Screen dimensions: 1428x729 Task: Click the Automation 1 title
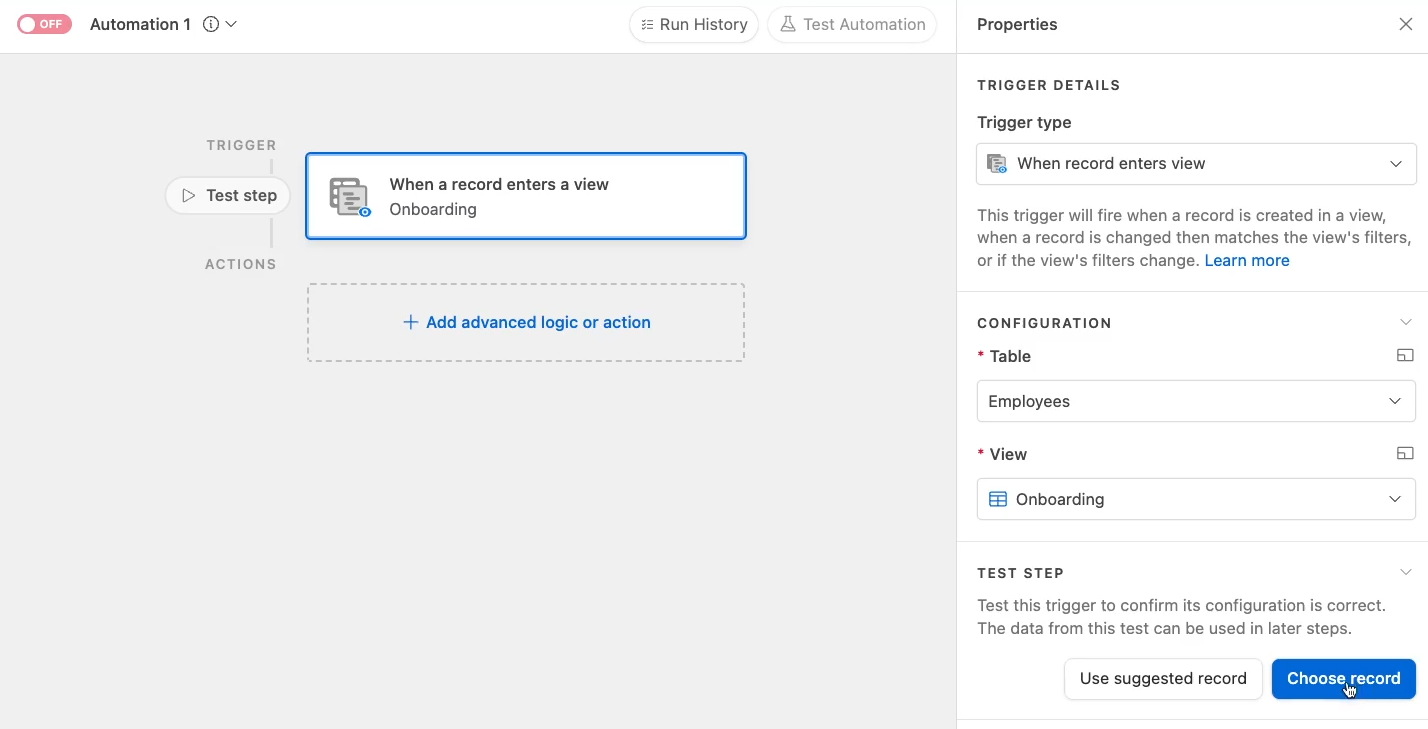tap(140, 24)
